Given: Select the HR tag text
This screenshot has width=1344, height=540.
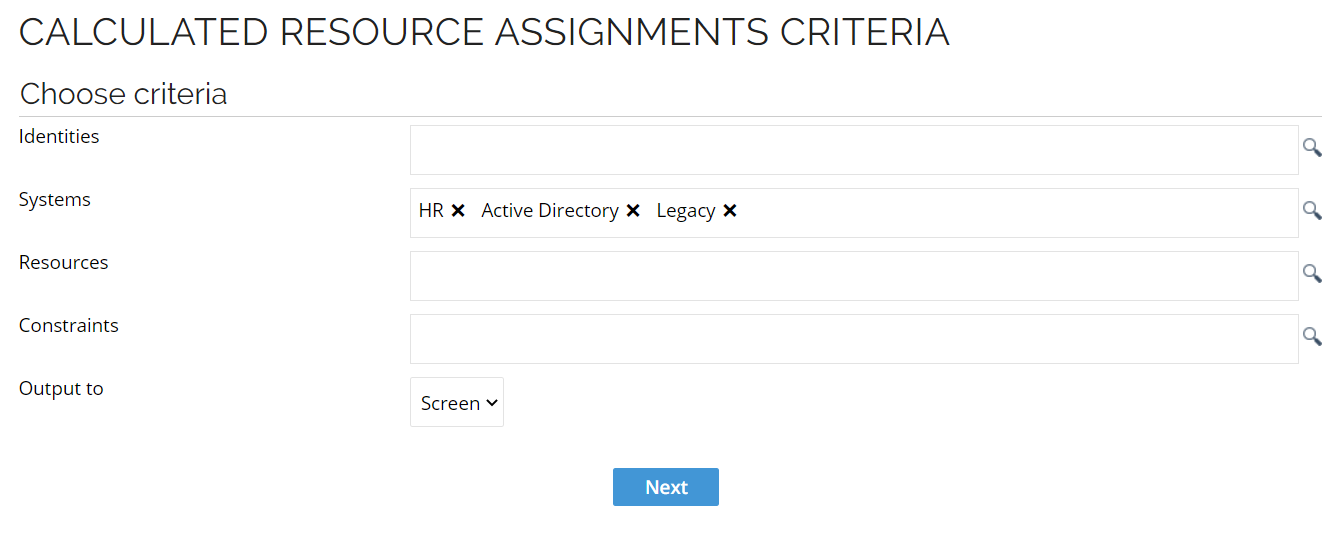Looking at the screenshot, I should coord(431,211).
